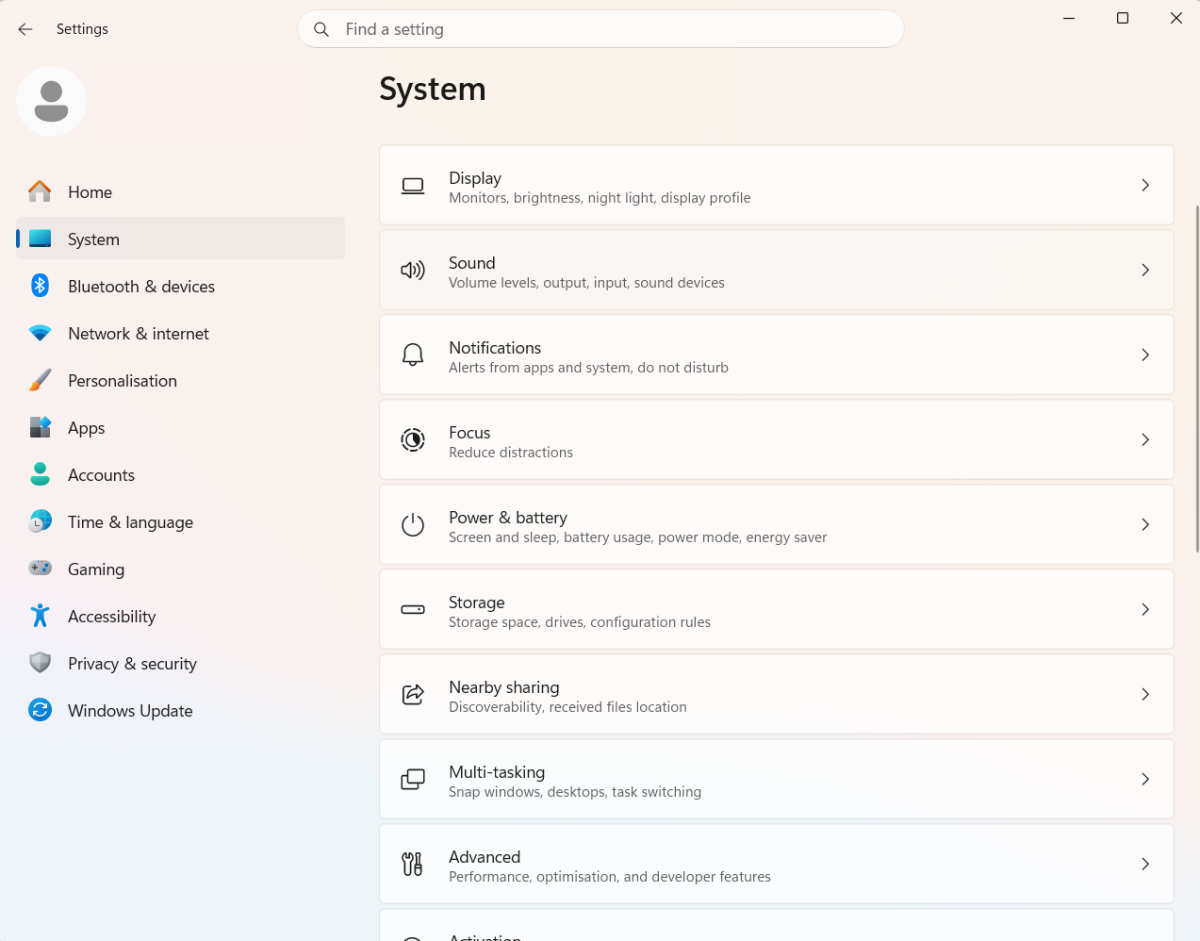Open Storage via its right chevron

(x=1146, y=609)
